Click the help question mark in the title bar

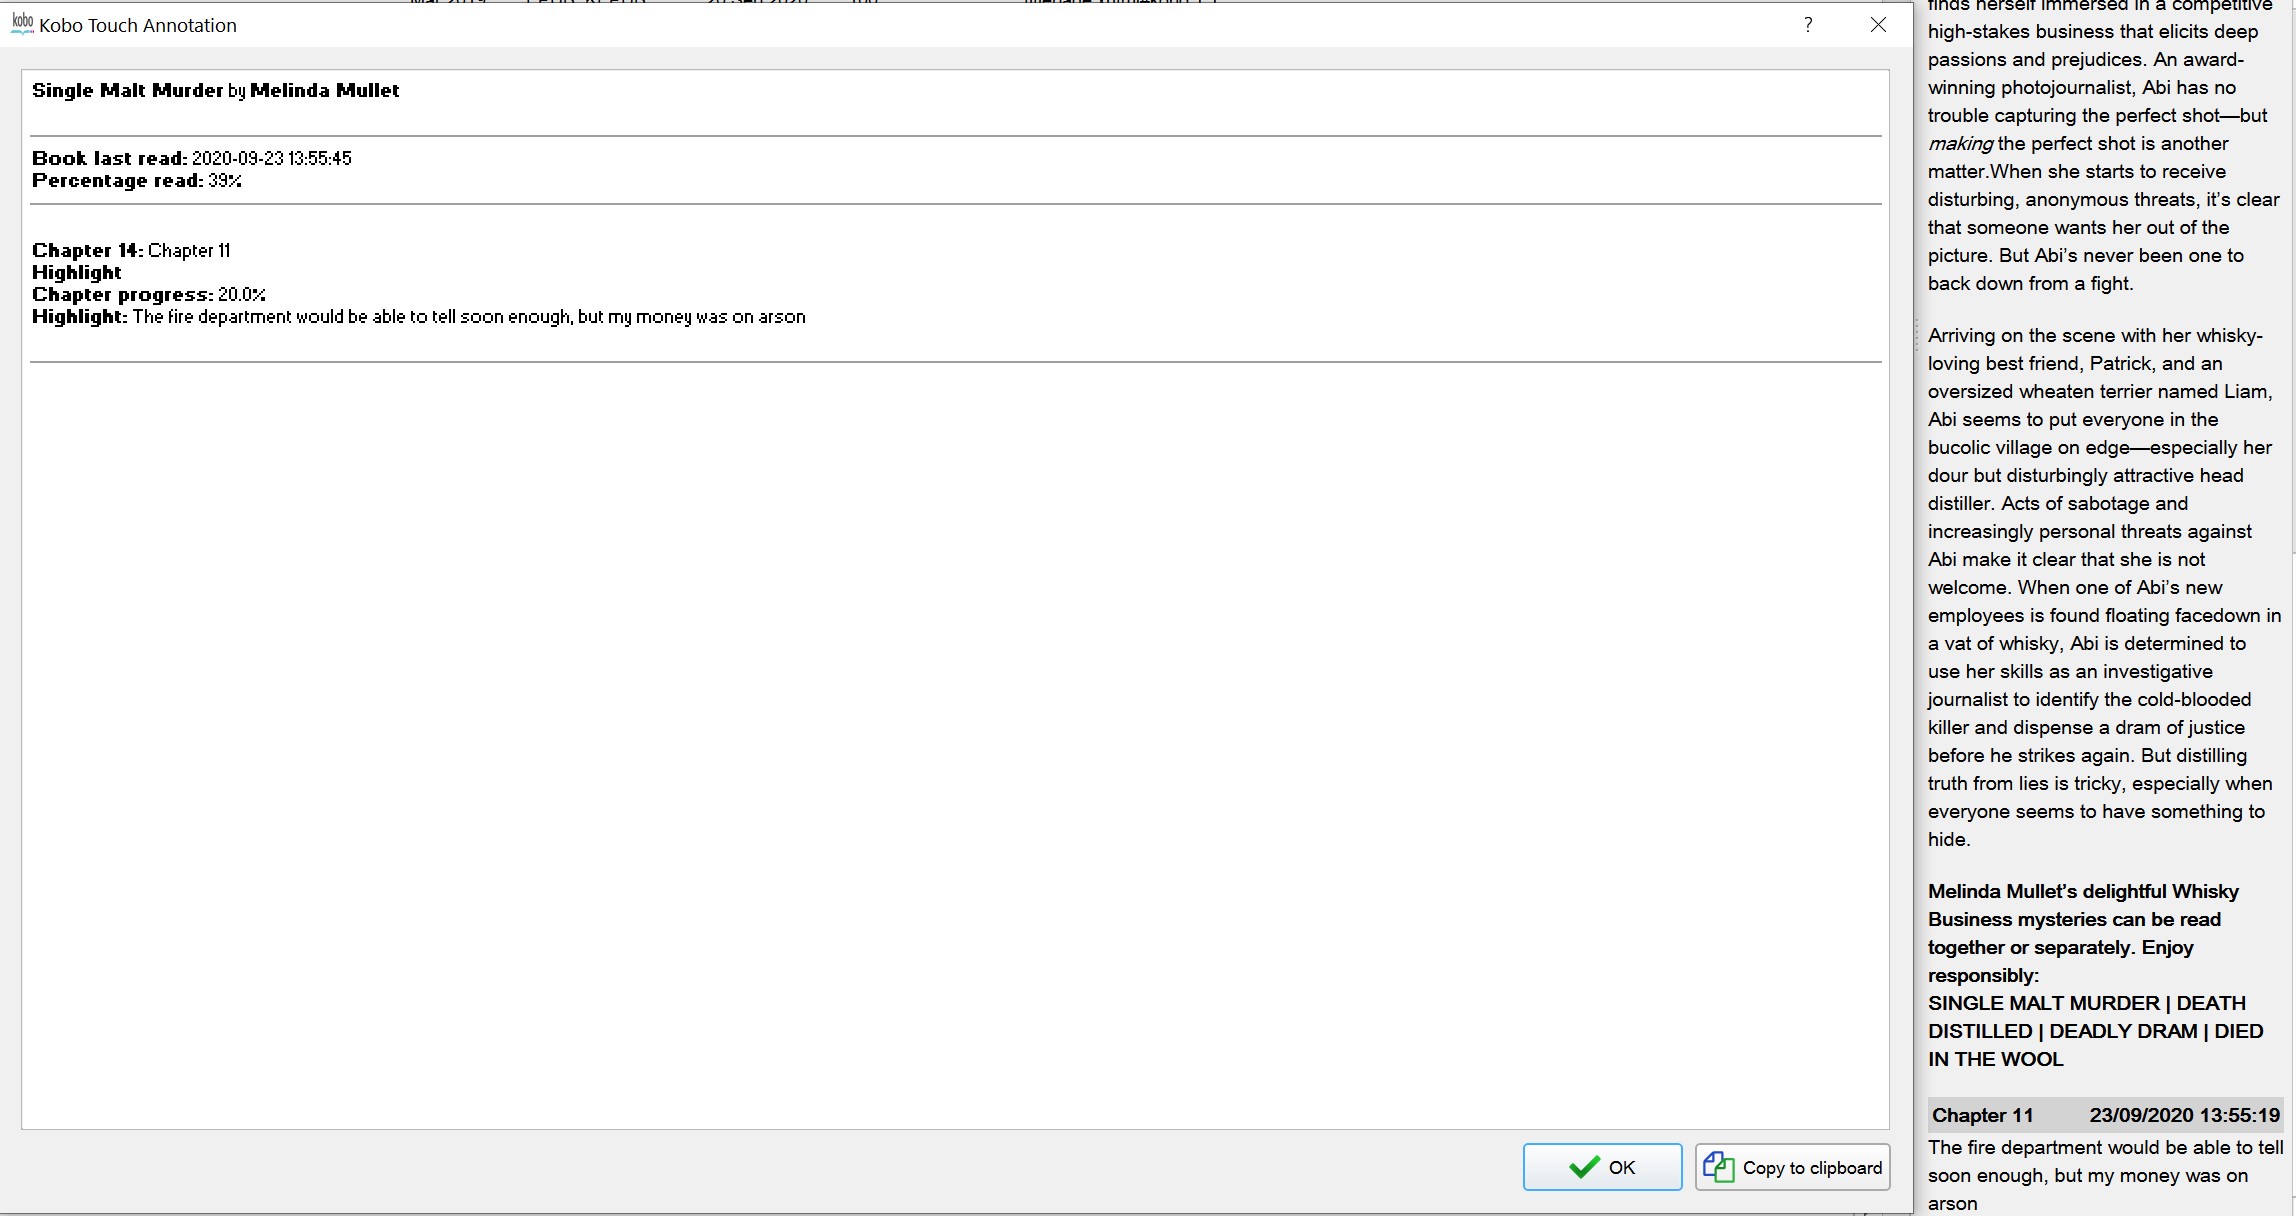point(1808,25)
